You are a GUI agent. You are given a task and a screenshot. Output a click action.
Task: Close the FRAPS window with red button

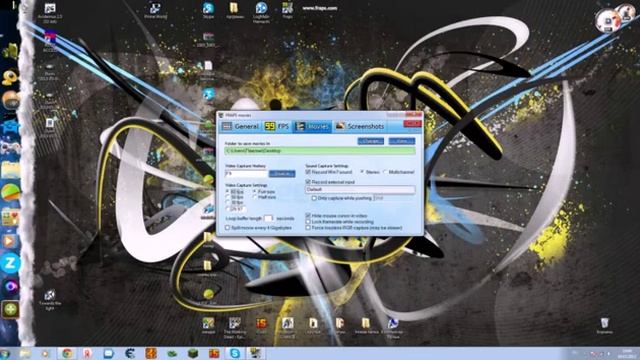click(x=412, y=124)
